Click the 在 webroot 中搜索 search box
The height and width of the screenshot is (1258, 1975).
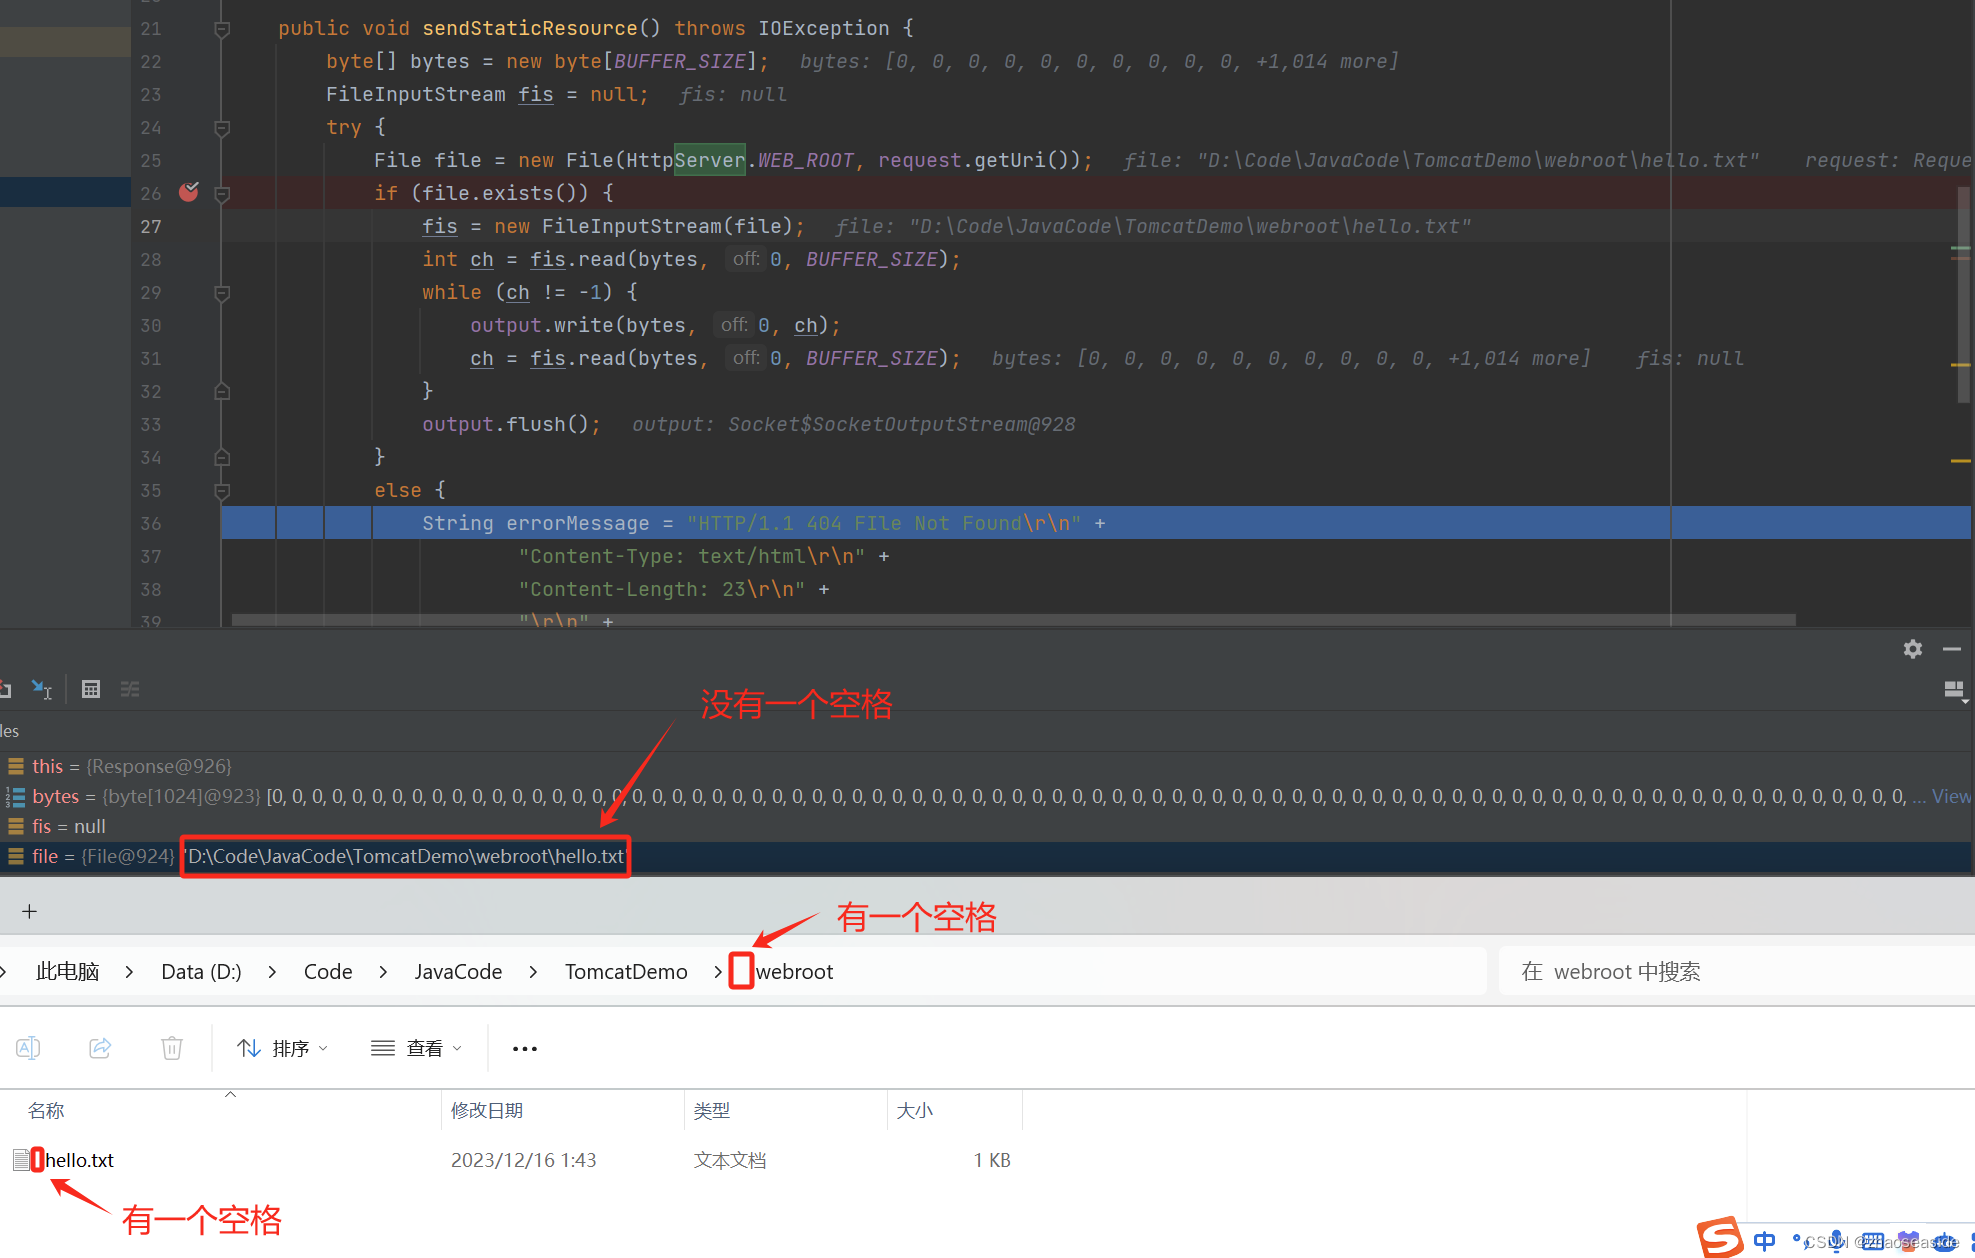(1735, 971)
